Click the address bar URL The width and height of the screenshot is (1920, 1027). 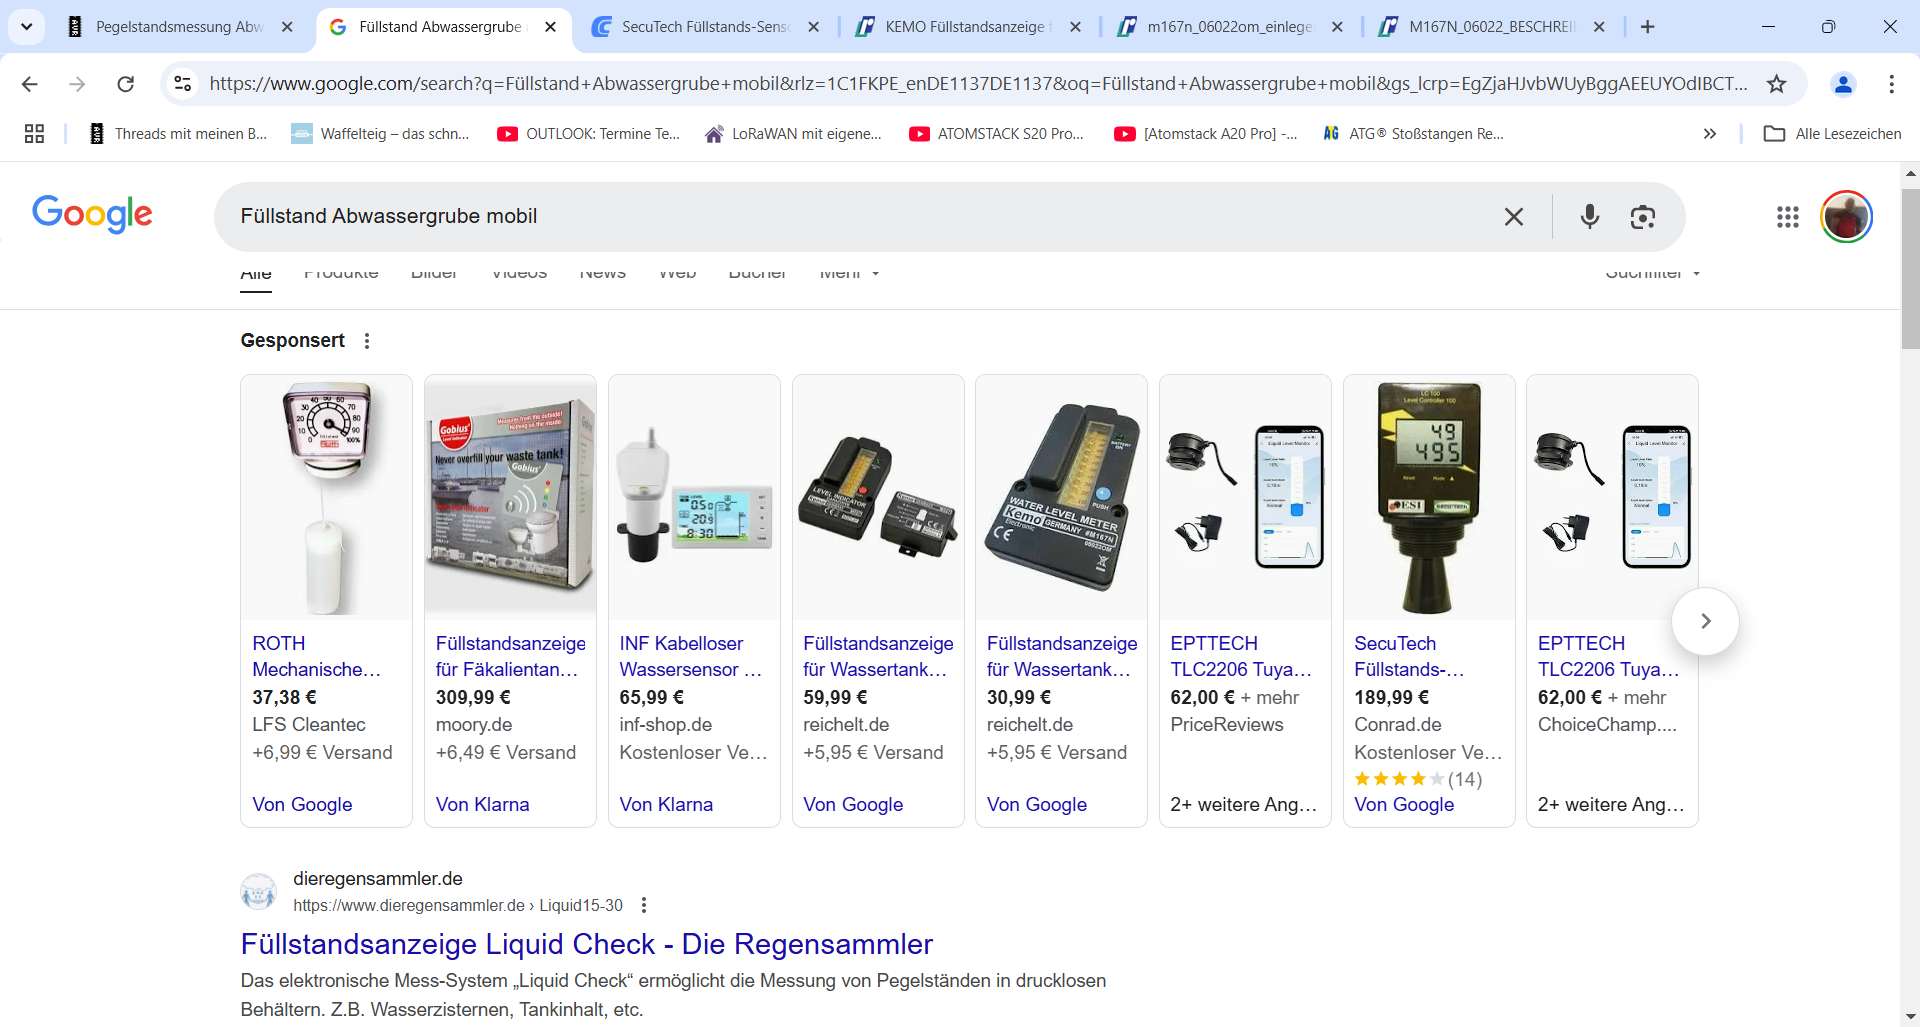point(978,84)
